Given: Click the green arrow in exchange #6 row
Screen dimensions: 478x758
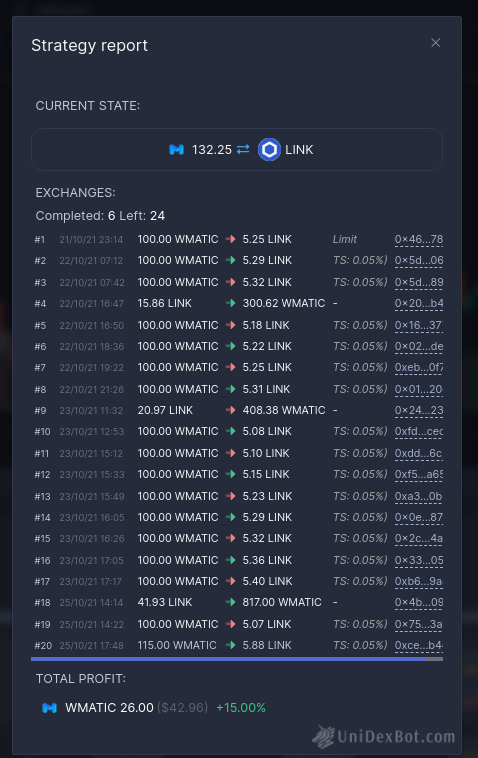Looking at the screenshot, I should (231, 346).
